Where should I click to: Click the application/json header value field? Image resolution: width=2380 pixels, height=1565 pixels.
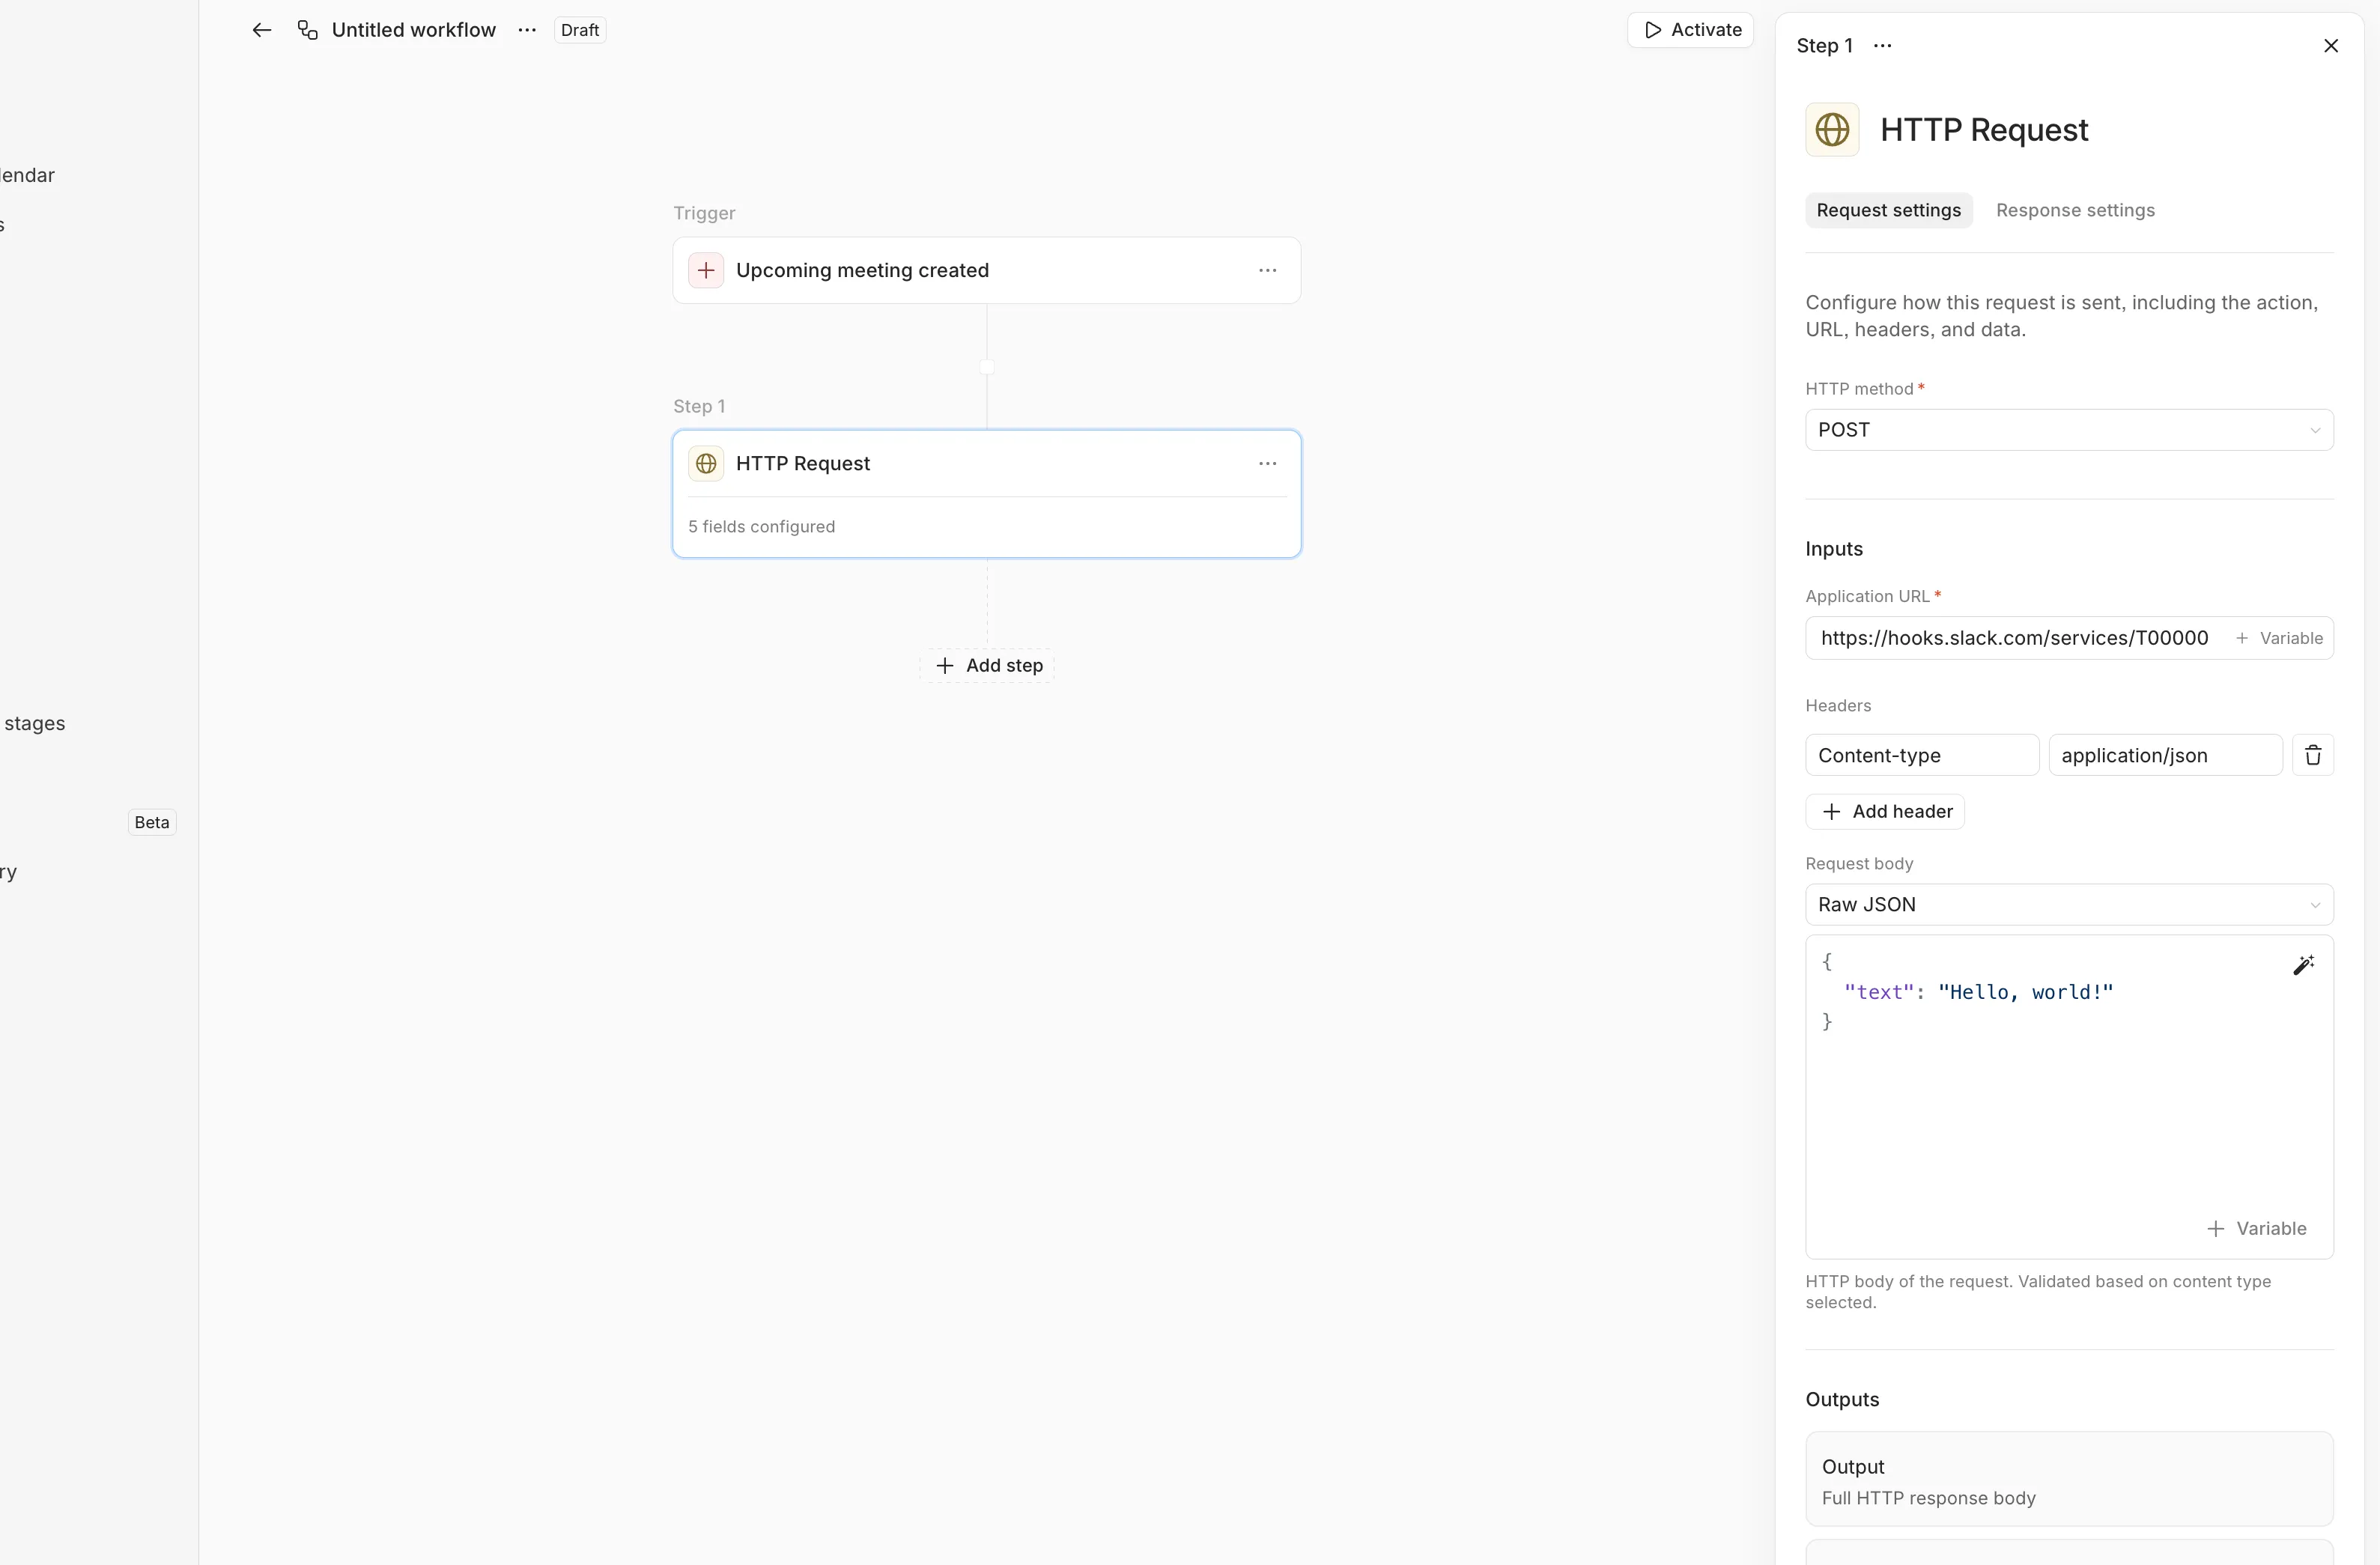click(x=2164, y=756)
